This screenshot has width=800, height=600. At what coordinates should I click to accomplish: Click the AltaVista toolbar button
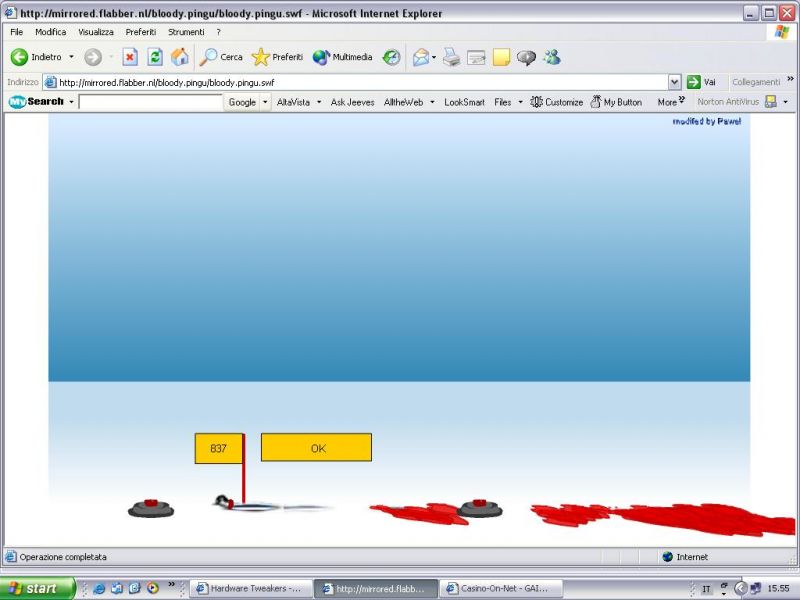(293, 102)
